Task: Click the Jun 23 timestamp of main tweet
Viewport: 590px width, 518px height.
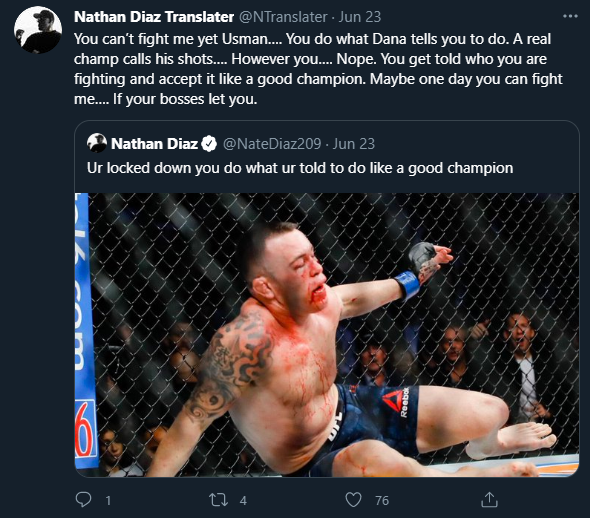Action: (x=360, y=17)
